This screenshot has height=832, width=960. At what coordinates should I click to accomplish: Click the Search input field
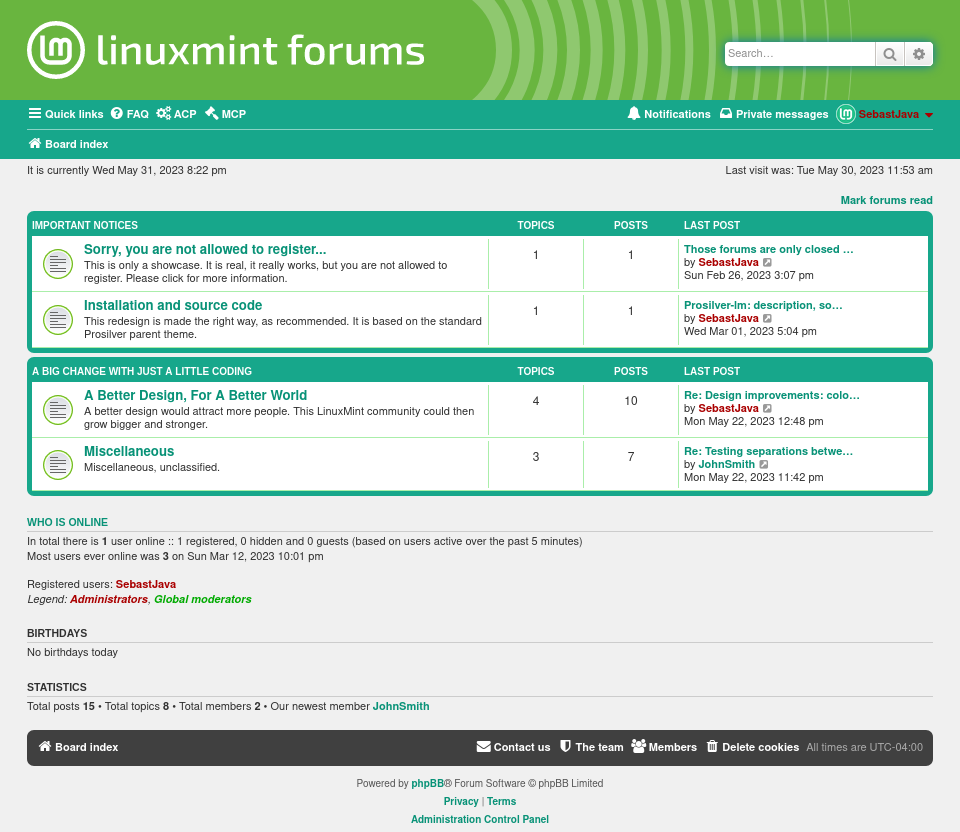800,54
